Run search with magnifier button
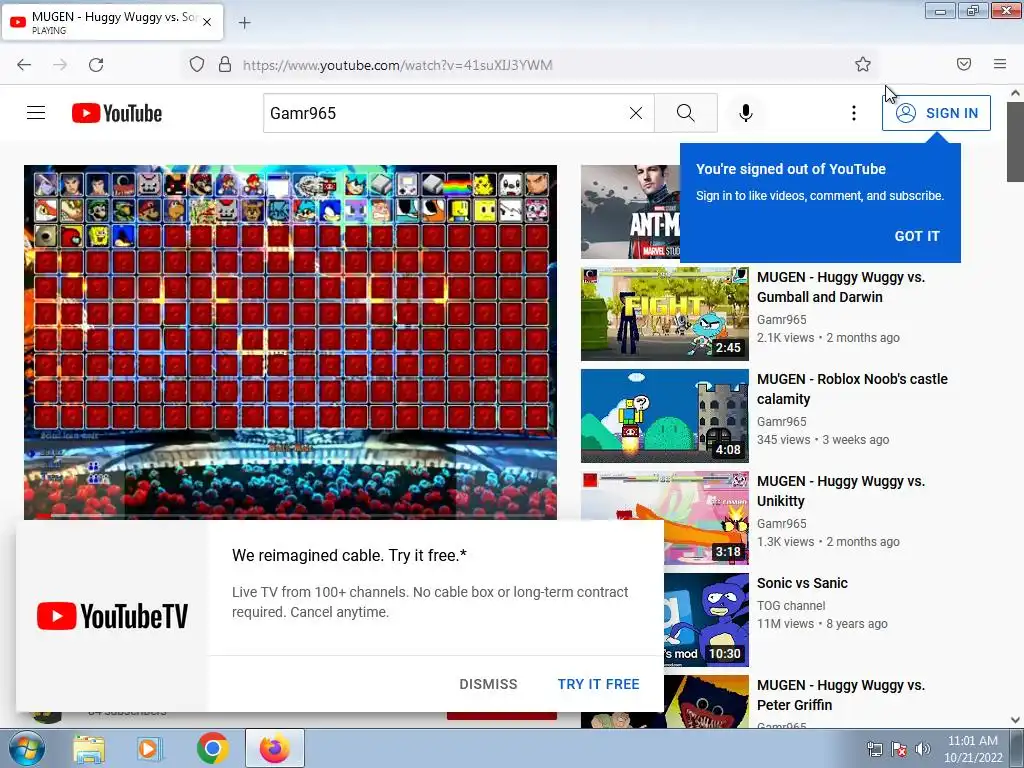This screenshot has height=768, width=1024. [x=686, y=113]
